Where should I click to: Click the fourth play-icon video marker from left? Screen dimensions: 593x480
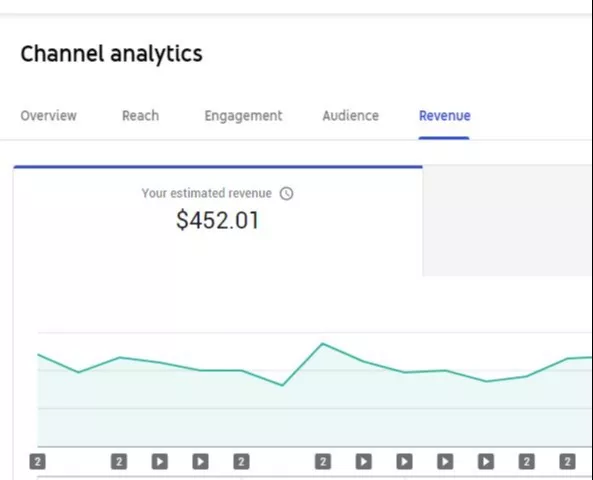(404, 461)
